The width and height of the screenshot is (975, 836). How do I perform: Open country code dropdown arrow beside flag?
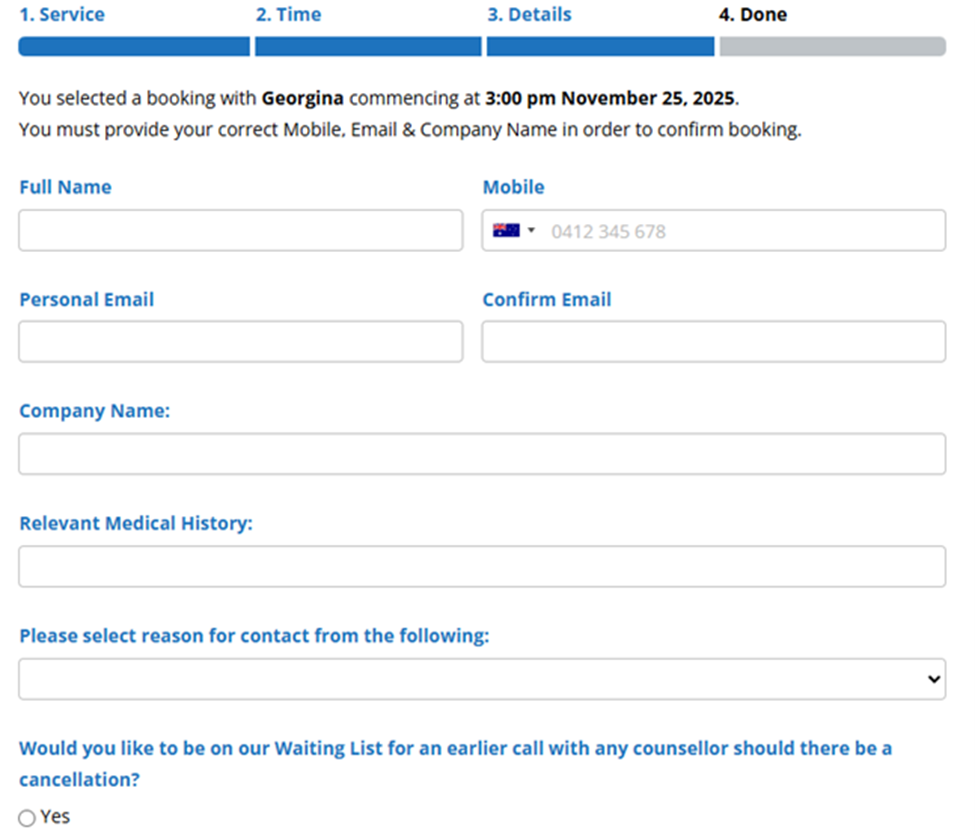click(531, 231)
